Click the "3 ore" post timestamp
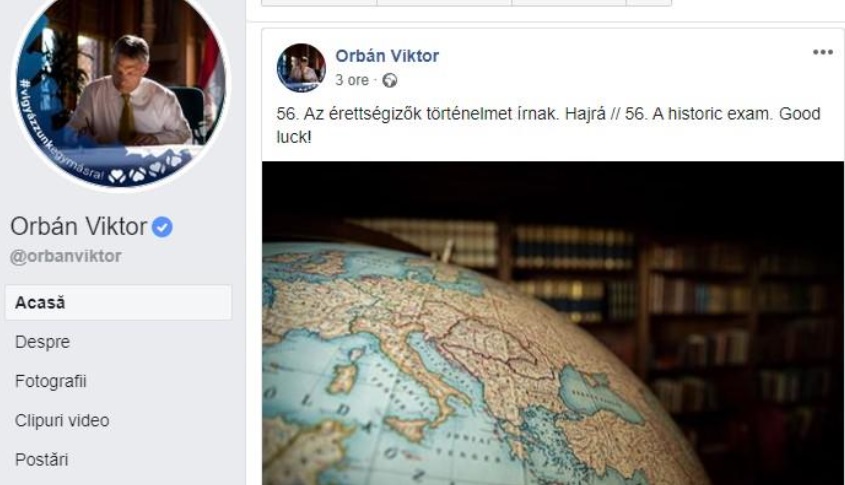 click(x=352, y=80)
